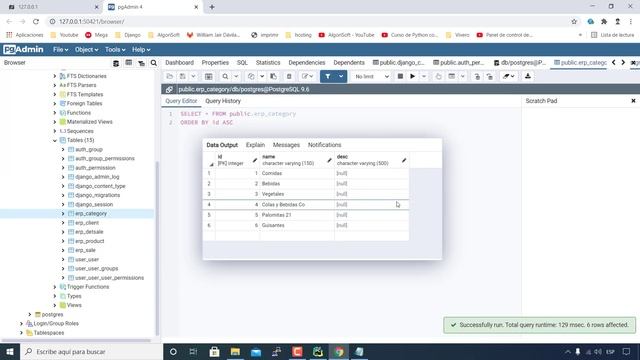Click the execute query play icon
This screenshot has width=640, height=360.
click(x=413, y=76)
